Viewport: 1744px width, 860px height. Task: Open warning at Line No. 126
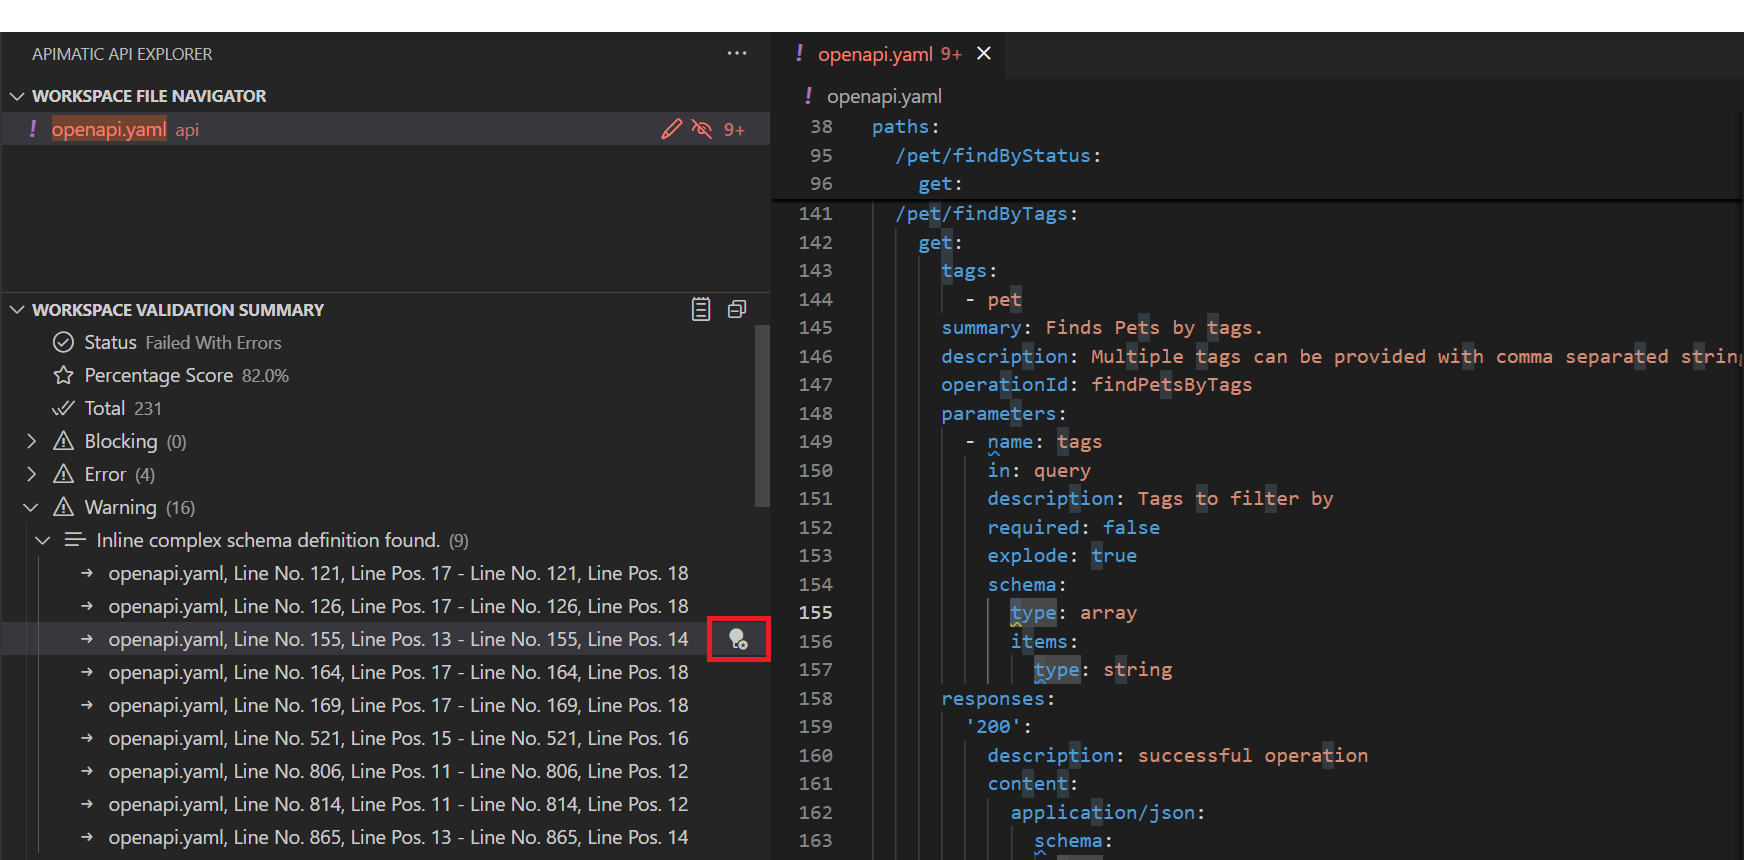[x=398, y=606]
